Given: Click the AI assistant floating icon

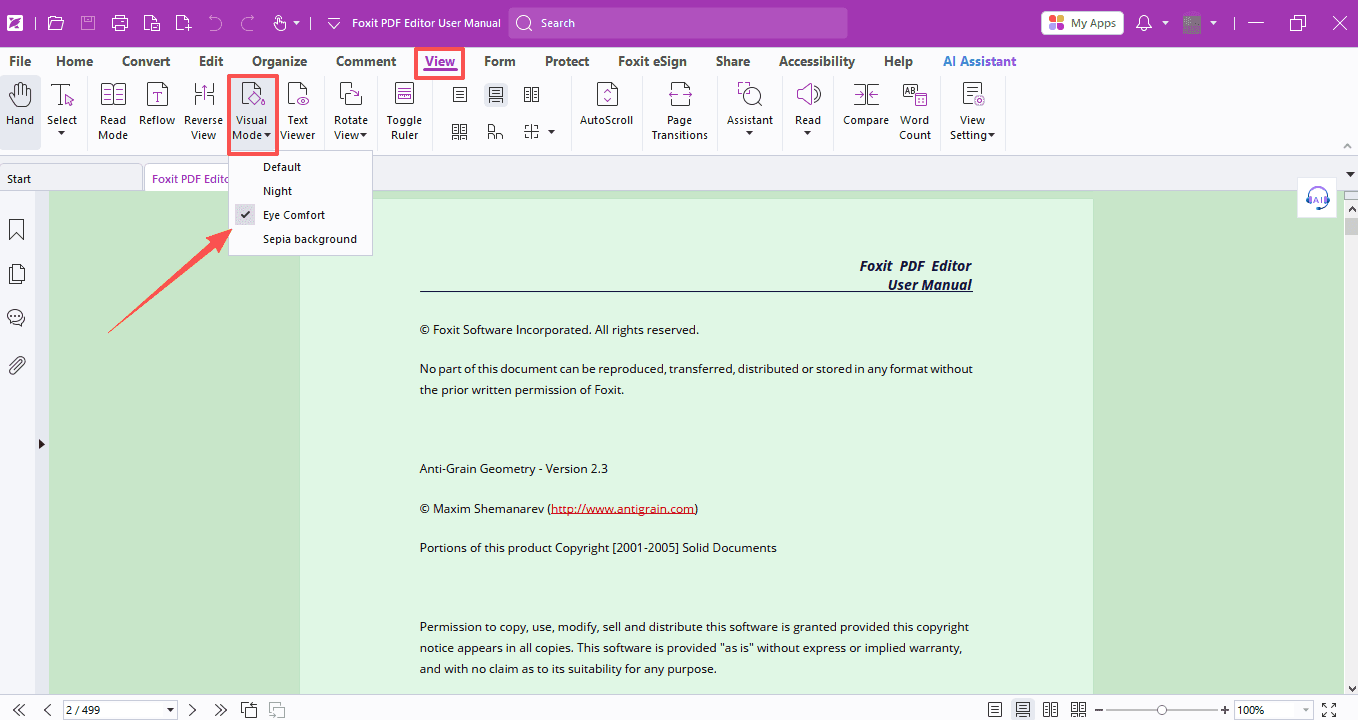Looking at the screenshot, I should click(x=1318, y=198).
